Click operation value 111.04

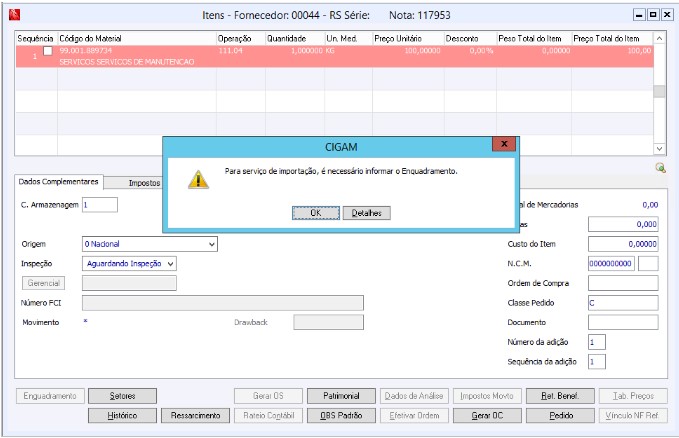click(230, 51)
